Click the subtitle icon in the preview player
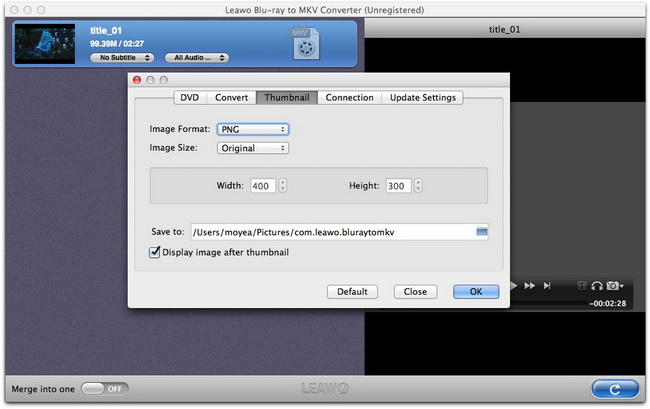Image resolution: width=650 pixels, height=409 pixels. tap(582, 286)
